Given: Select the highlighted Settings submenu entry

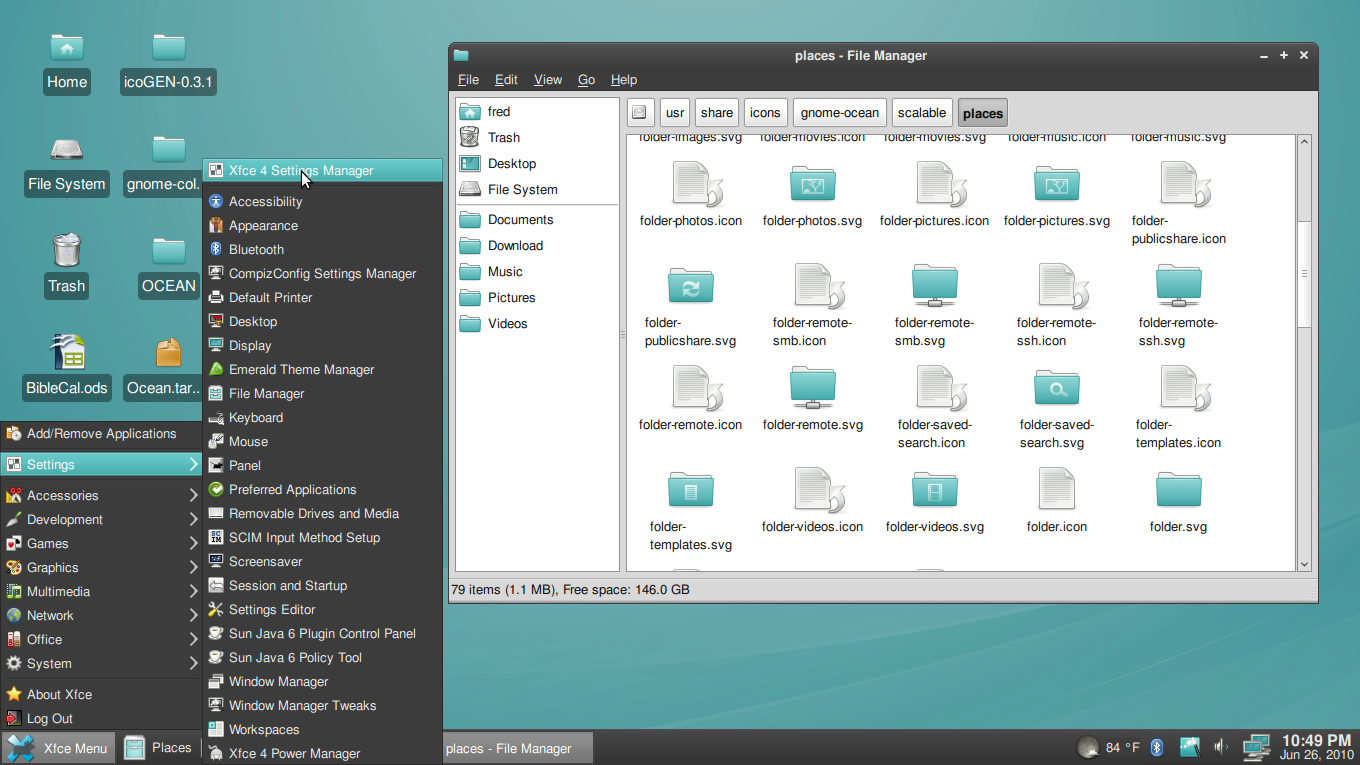Looking at the screenshot, I should pos(101,464).
